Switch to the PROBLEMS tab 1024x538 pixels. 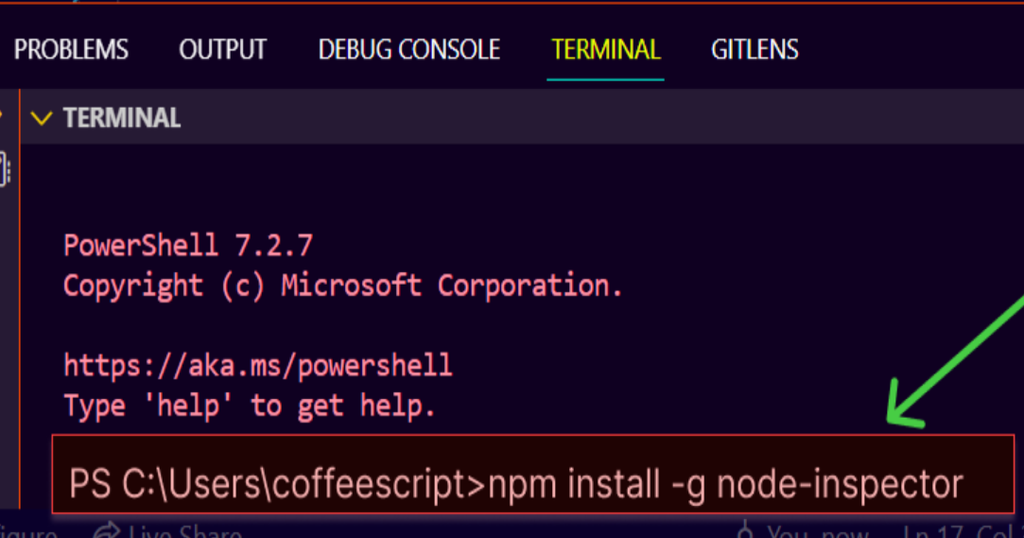[71, 49]
